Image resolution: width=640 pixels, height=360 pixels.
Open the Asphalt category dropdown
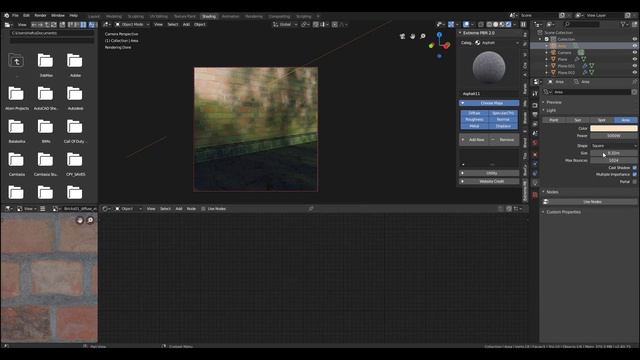497,43
